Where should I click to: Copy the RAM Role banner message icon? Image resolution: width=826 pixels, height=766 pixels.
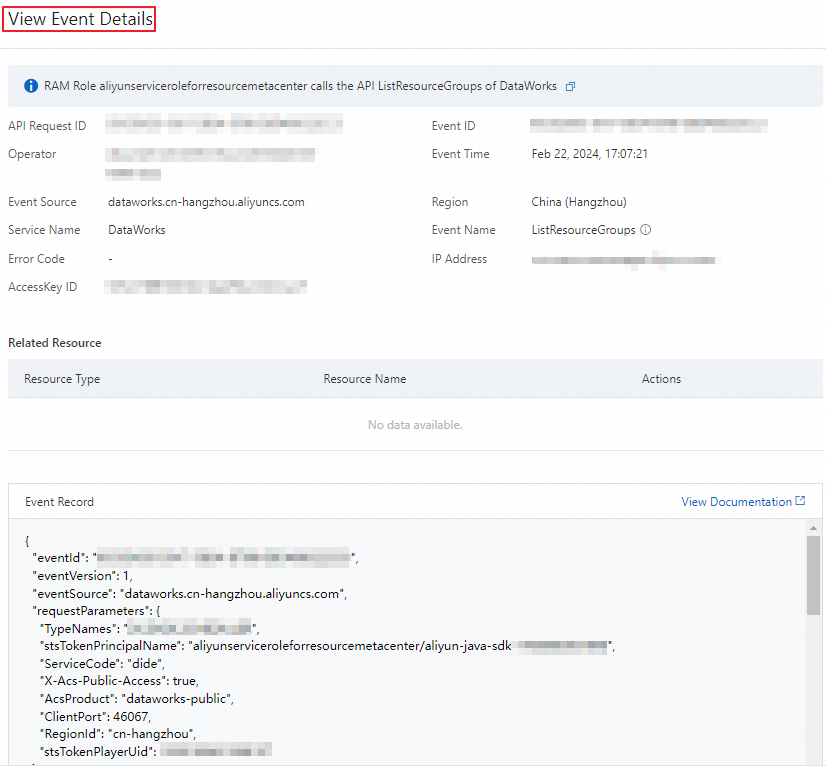570,86
